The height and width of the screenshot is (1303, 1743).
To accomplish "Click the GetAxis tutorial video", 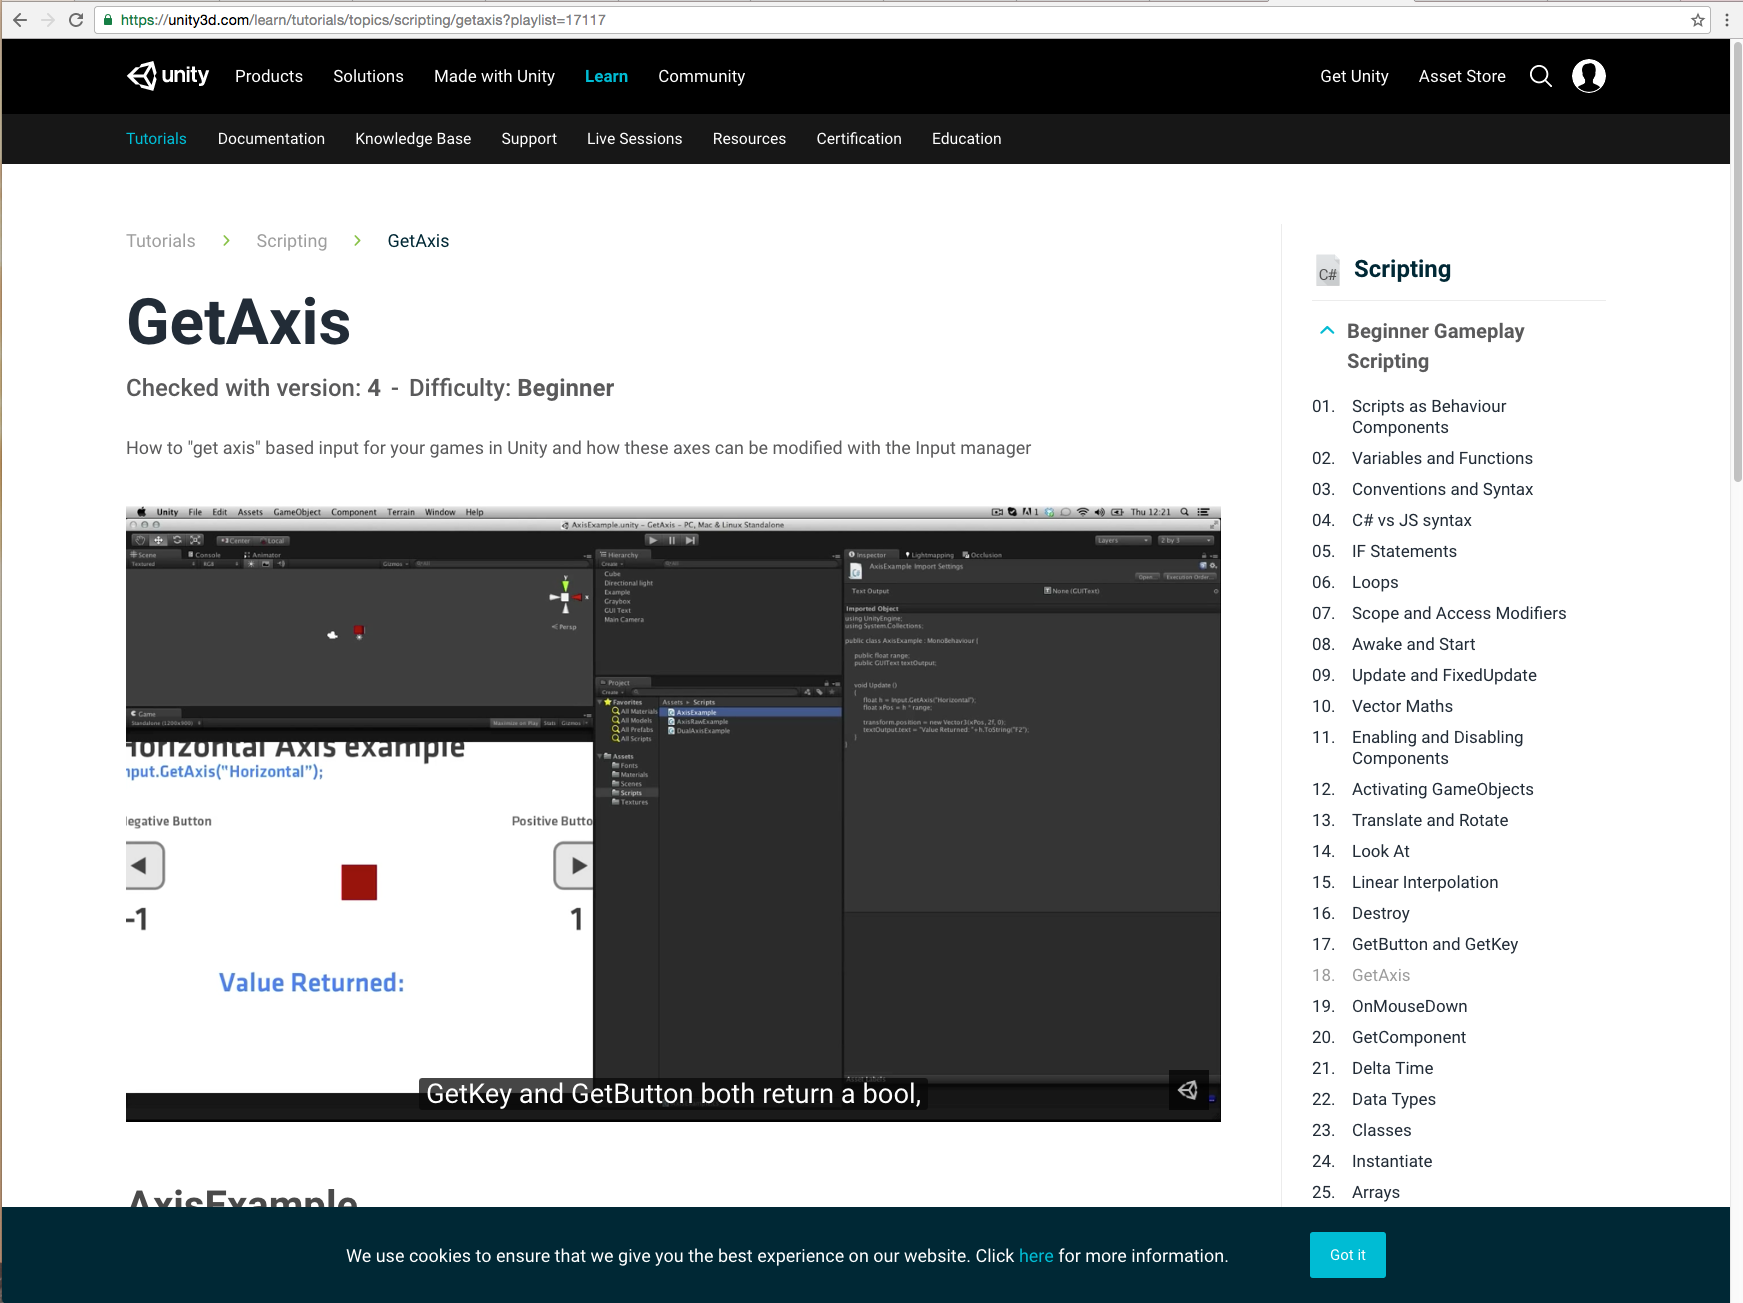I will tap(673, 814).
